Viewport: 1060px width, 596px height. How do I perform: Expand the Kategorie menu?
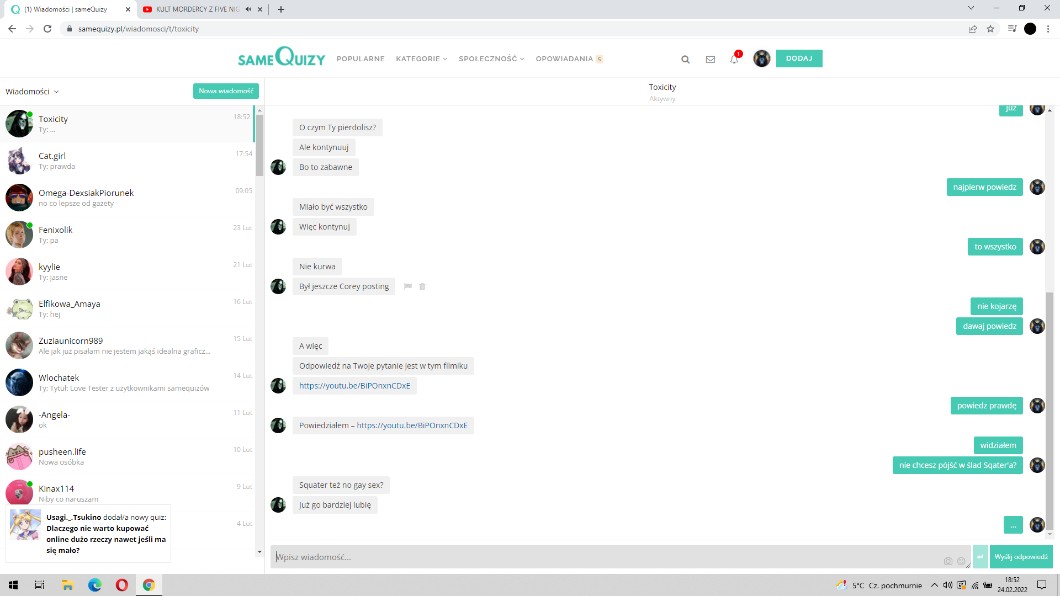click(x=420, y=59)
